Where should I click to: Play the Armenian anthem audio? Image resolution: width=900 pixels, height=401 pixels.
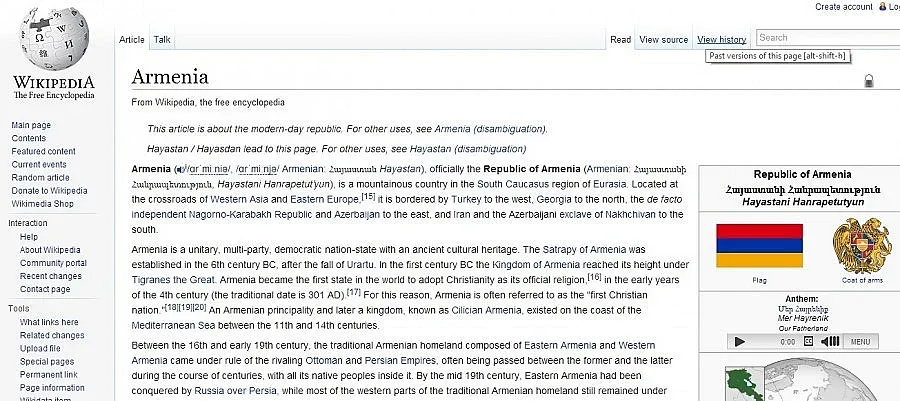coord(740,341)
